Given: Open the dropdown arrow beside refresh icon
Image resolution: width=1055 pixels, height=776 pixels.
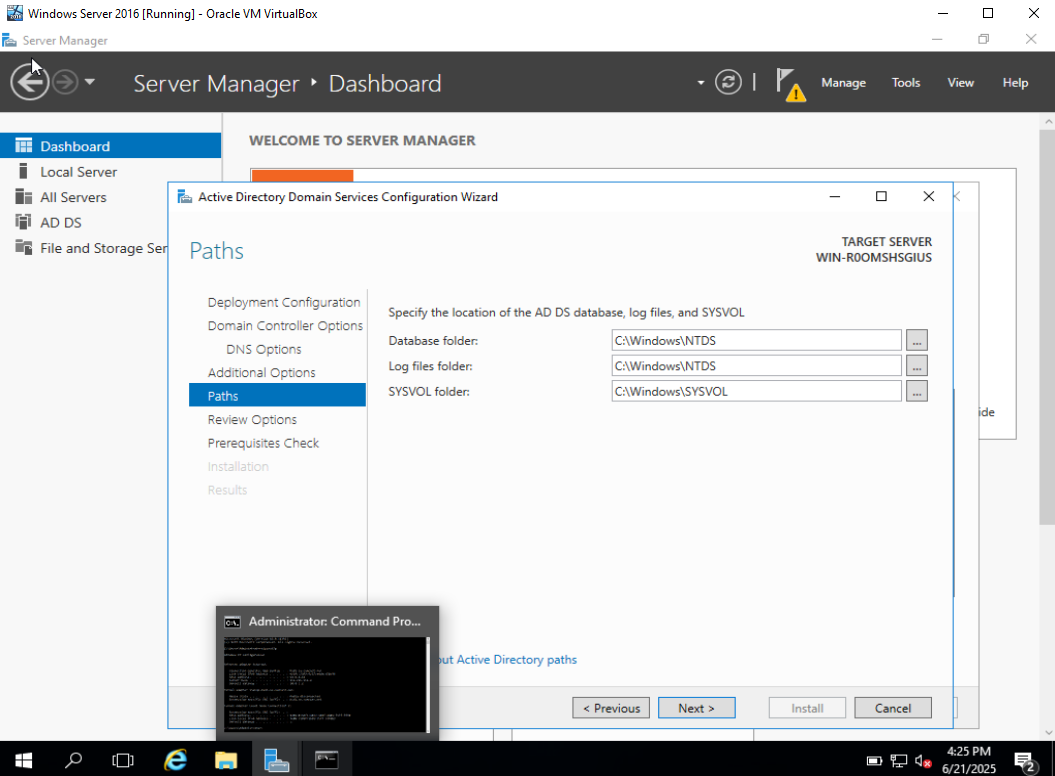Looking at the screenshot, I should [700, 83].
